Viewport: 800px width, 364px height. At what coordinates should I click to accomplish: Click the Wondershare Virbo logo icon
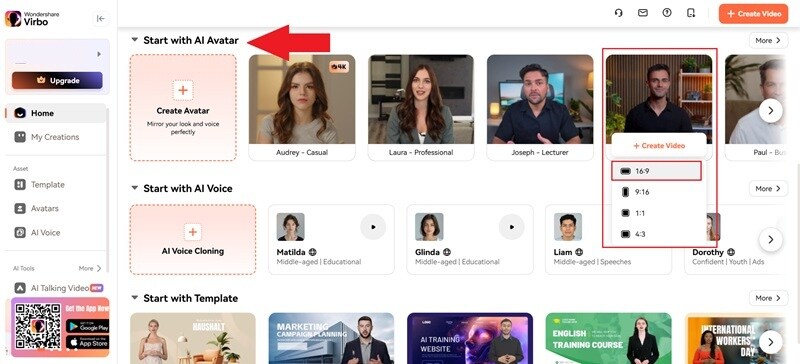pyautogui.click(x=13, y=19)
